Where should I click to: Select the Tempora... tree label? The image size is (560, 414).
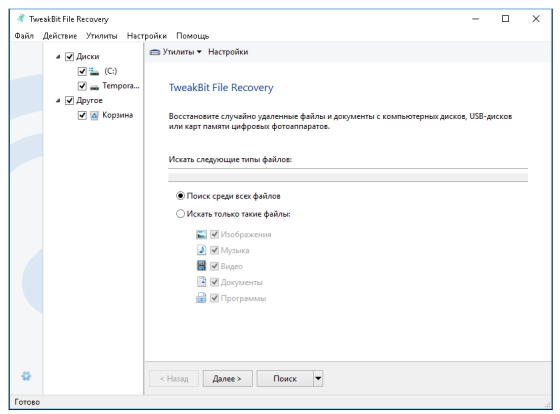pyautogui.click(x=121, y=86)
